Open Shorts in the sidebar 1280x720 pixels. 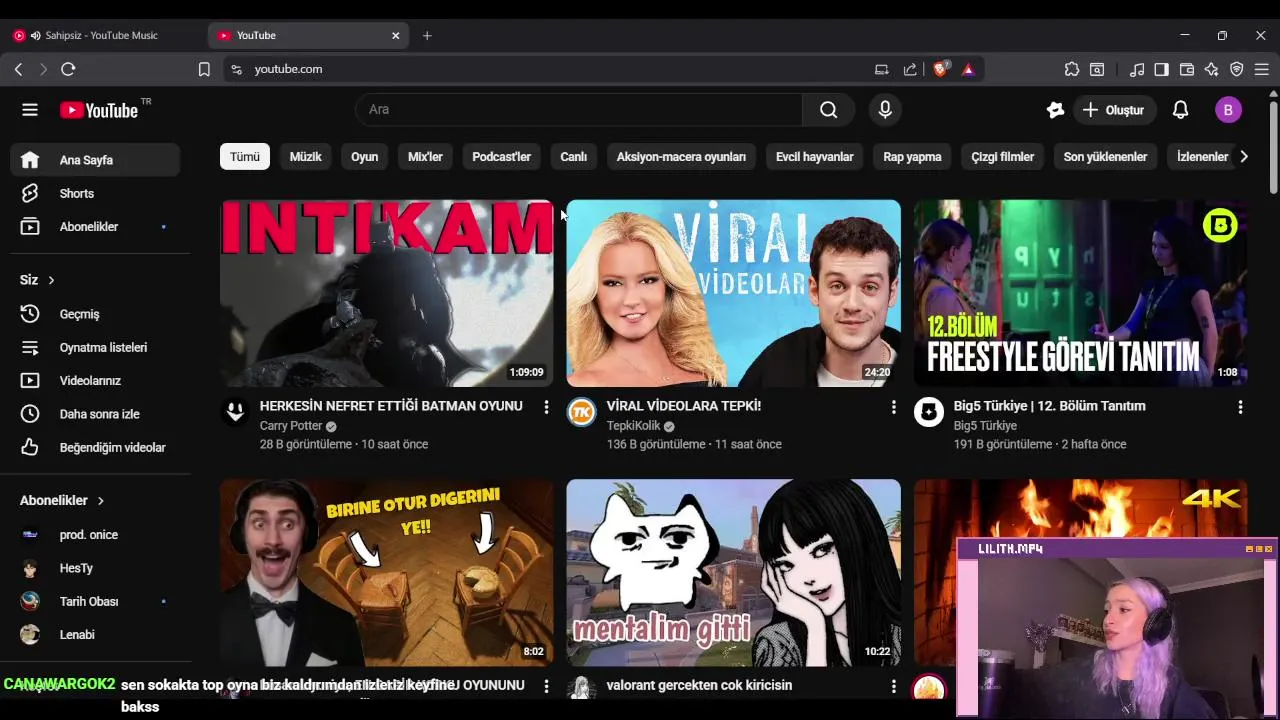[95, 193]
